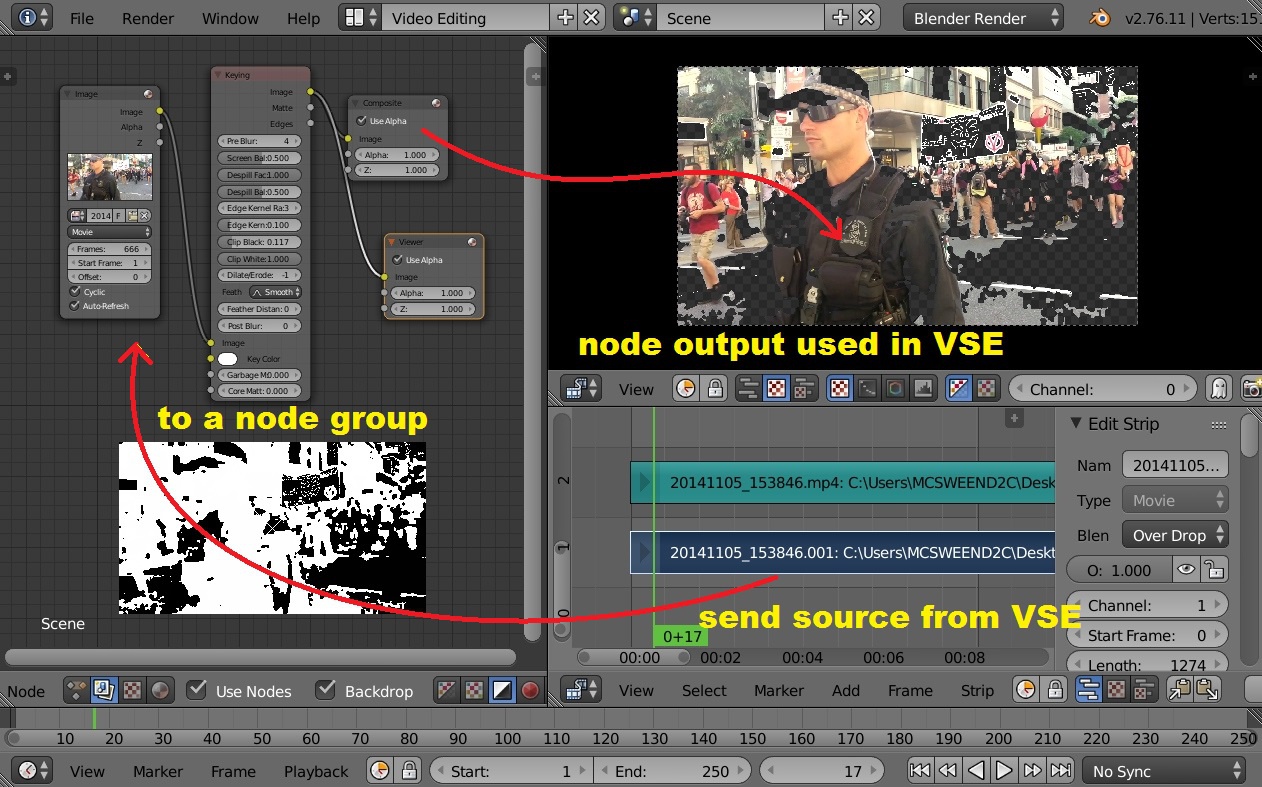The height and width of the screenshot is (787, 1262).
Task: Play the animation forward
Action: coord(1004,771)
